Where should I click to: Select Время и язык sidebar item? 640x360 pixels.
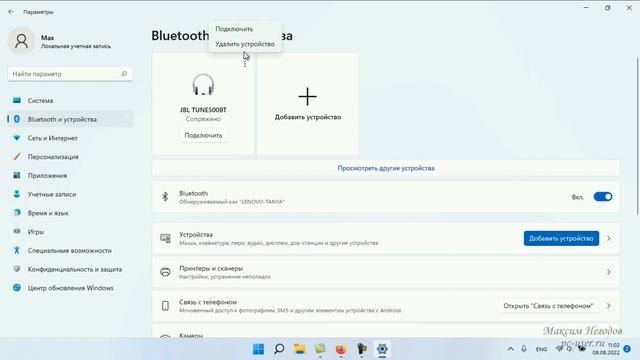(70, 213)
